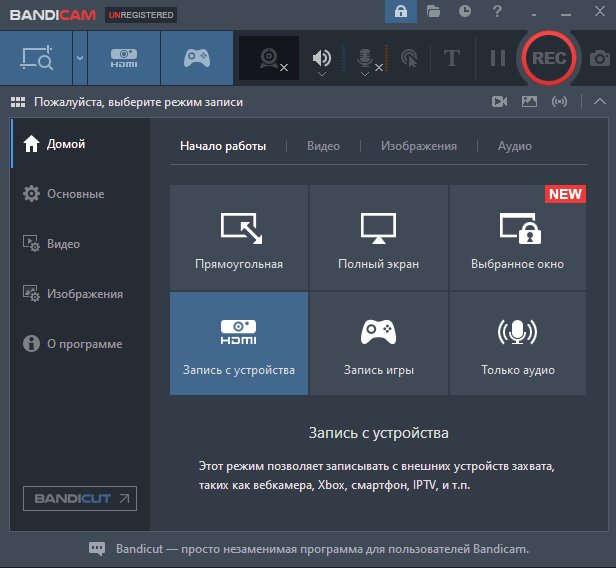Click 'Пожалуйста, выберите режим записи' text

point(138,102)
